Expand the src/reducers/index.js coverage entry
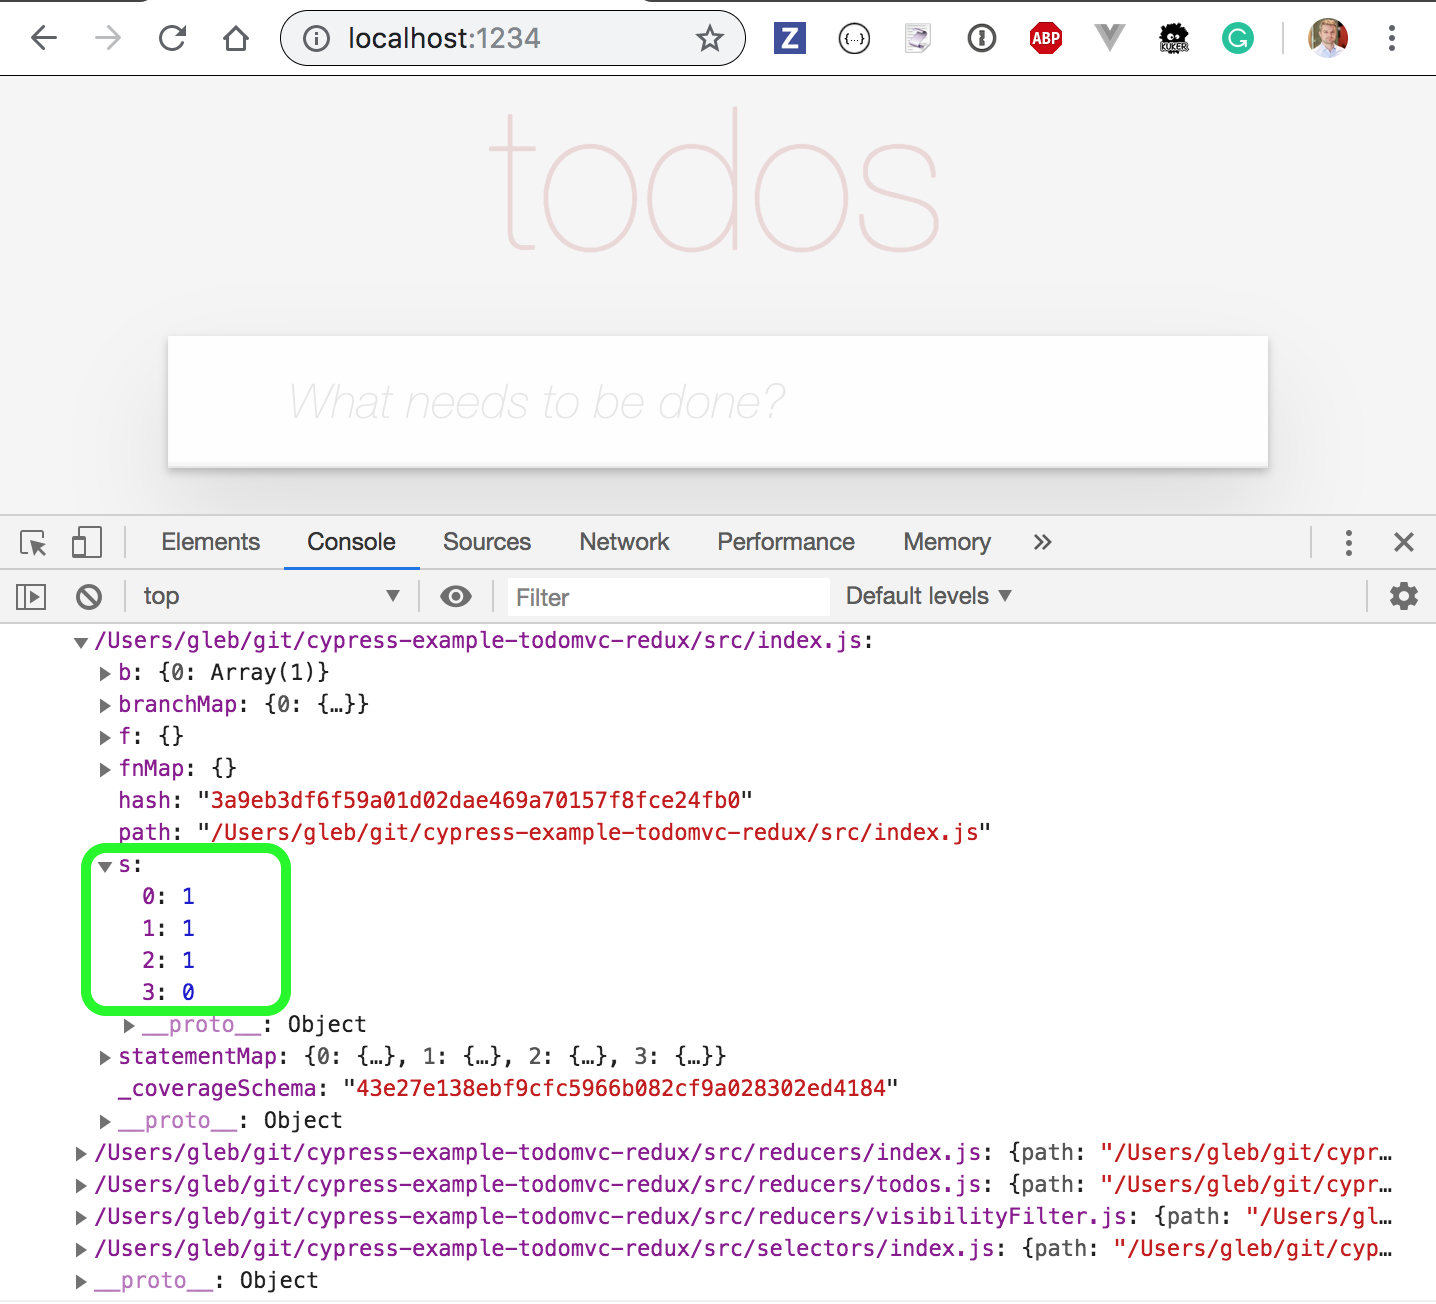1436x1304 pixels. 81,1153
